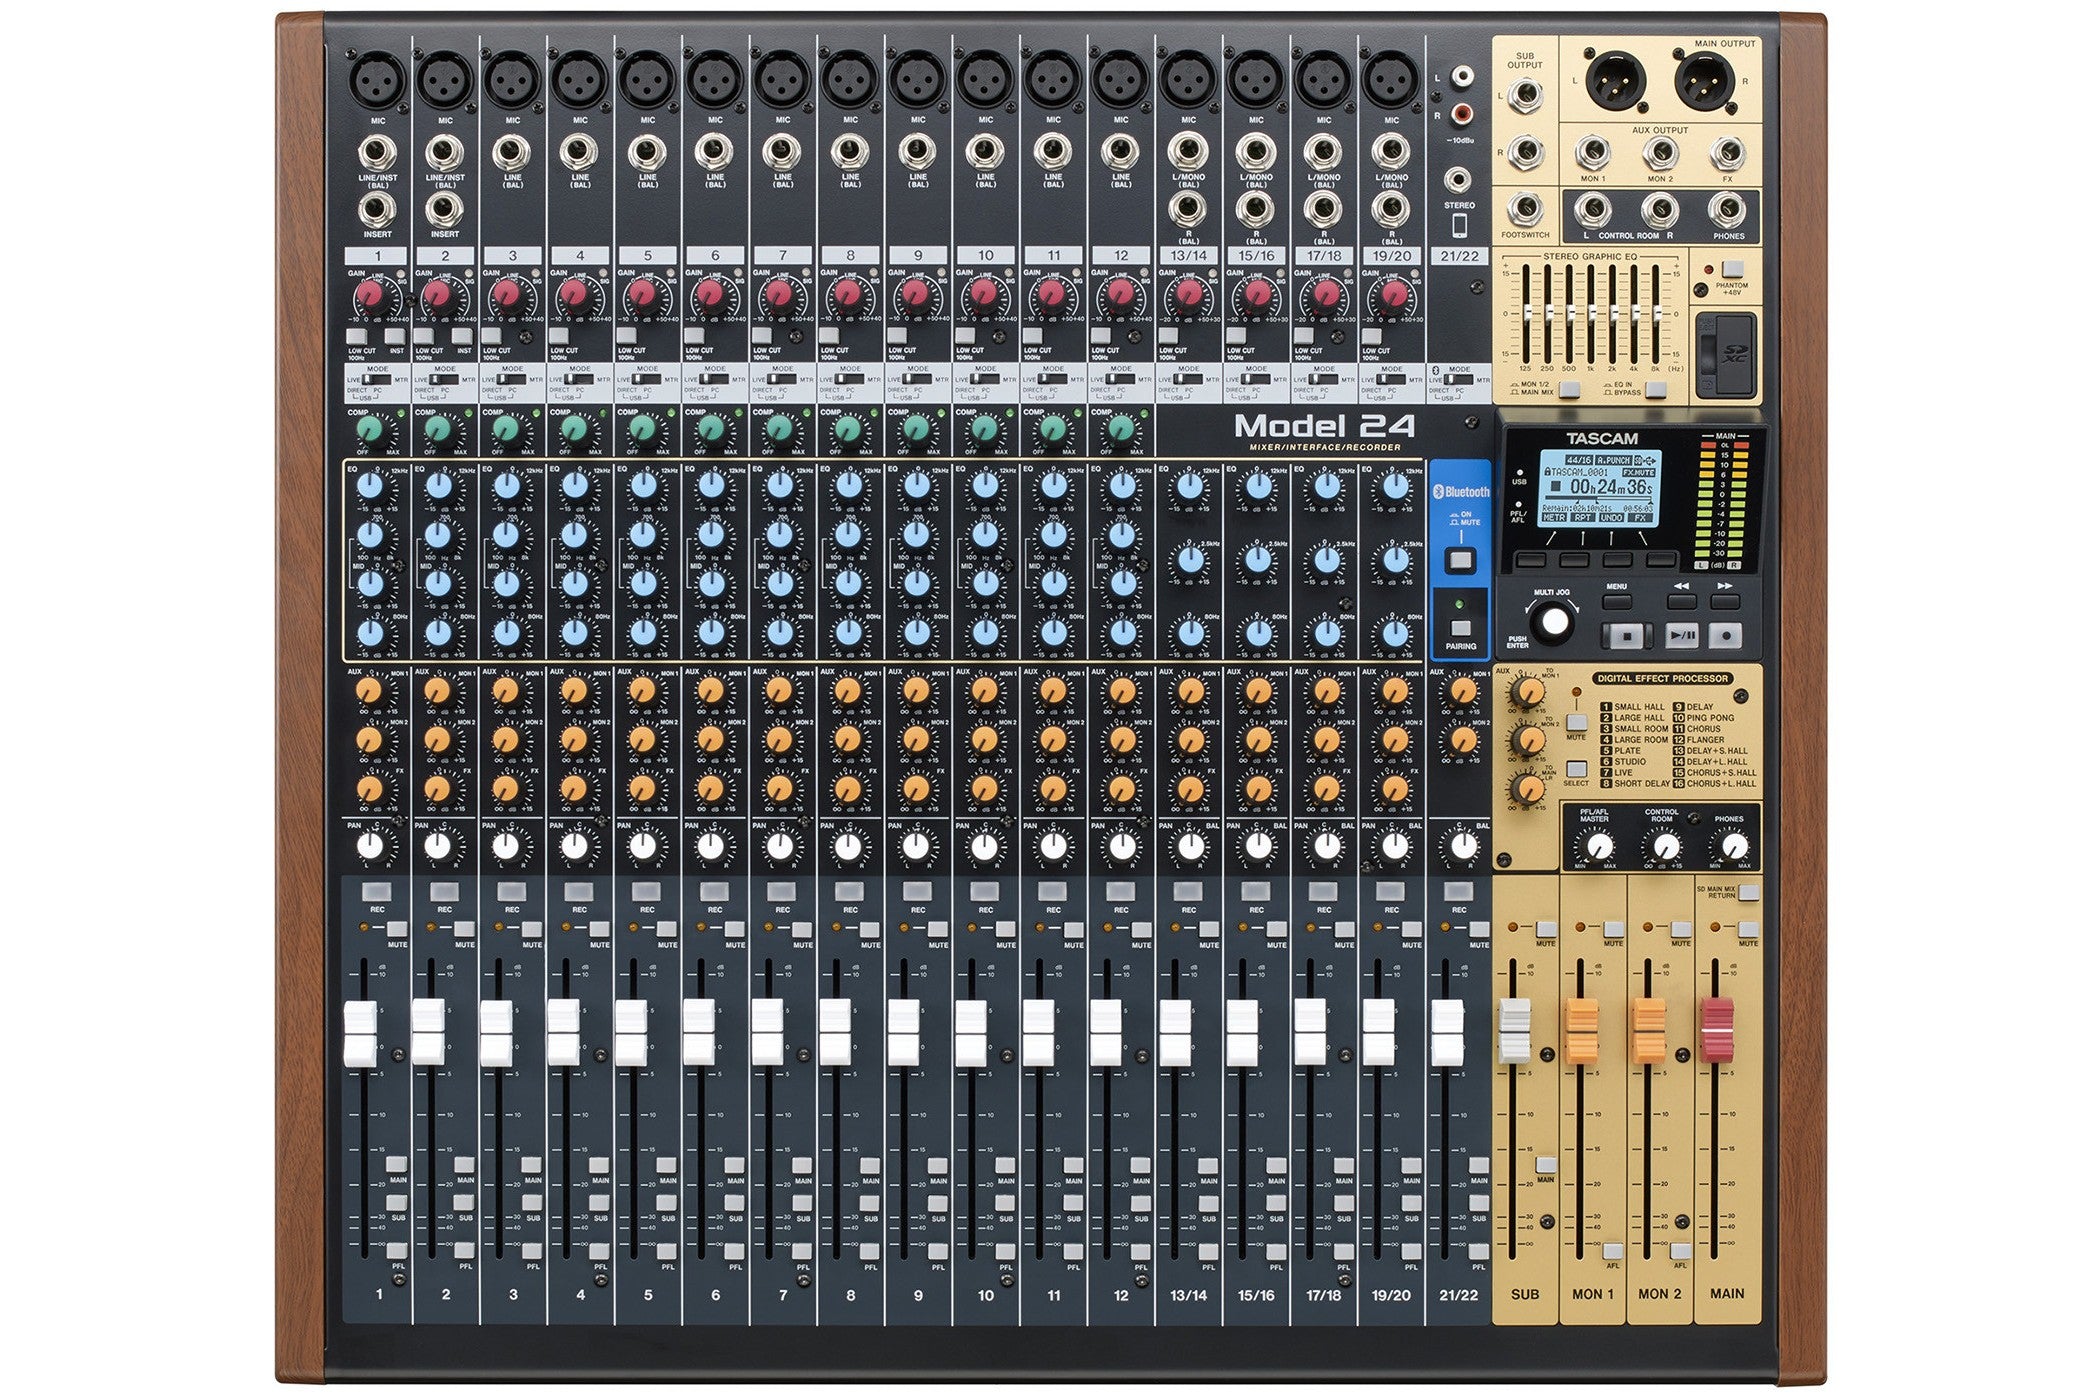Viewport: 2100px width, 1400px height.
Task: Select the channel 1 XLR mic input
Action: click(377, 79)
